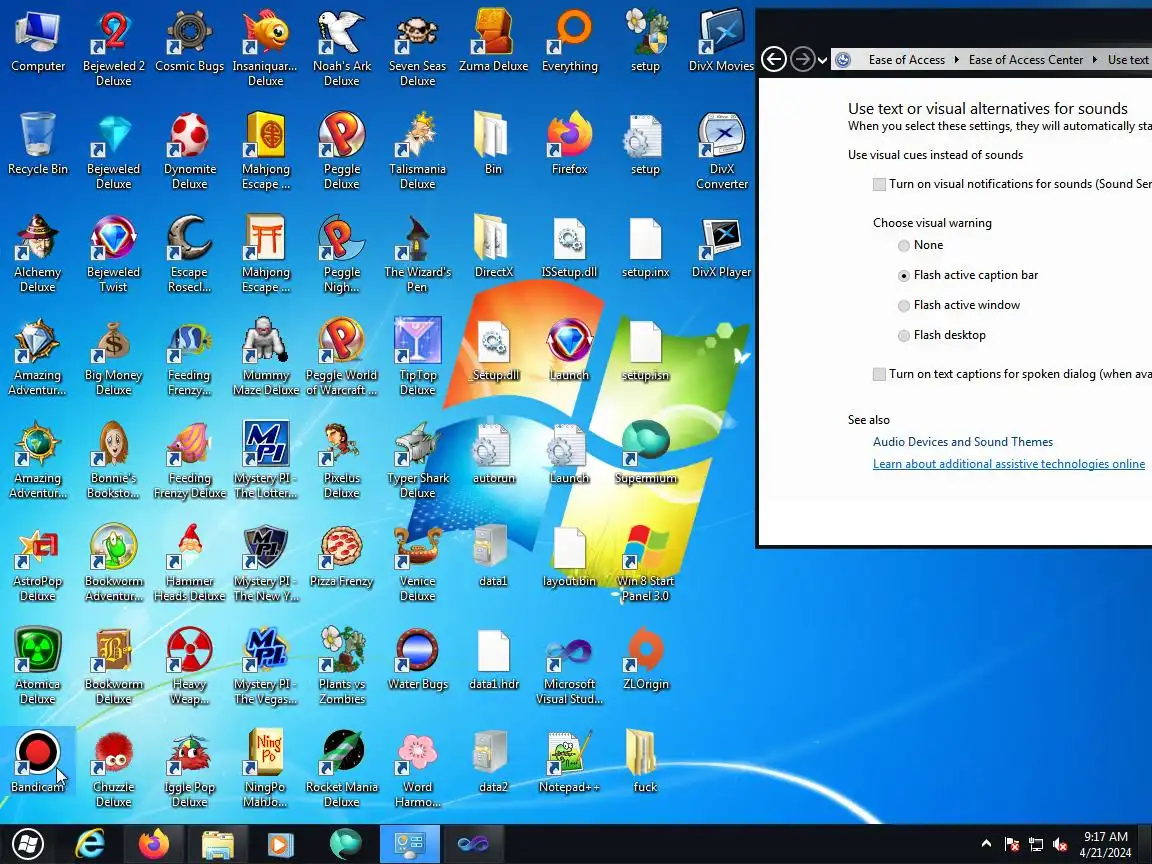Click the Alchemy Deluxe wizard icon
This screenshot has height=864, width=1152.
[37, 253]
